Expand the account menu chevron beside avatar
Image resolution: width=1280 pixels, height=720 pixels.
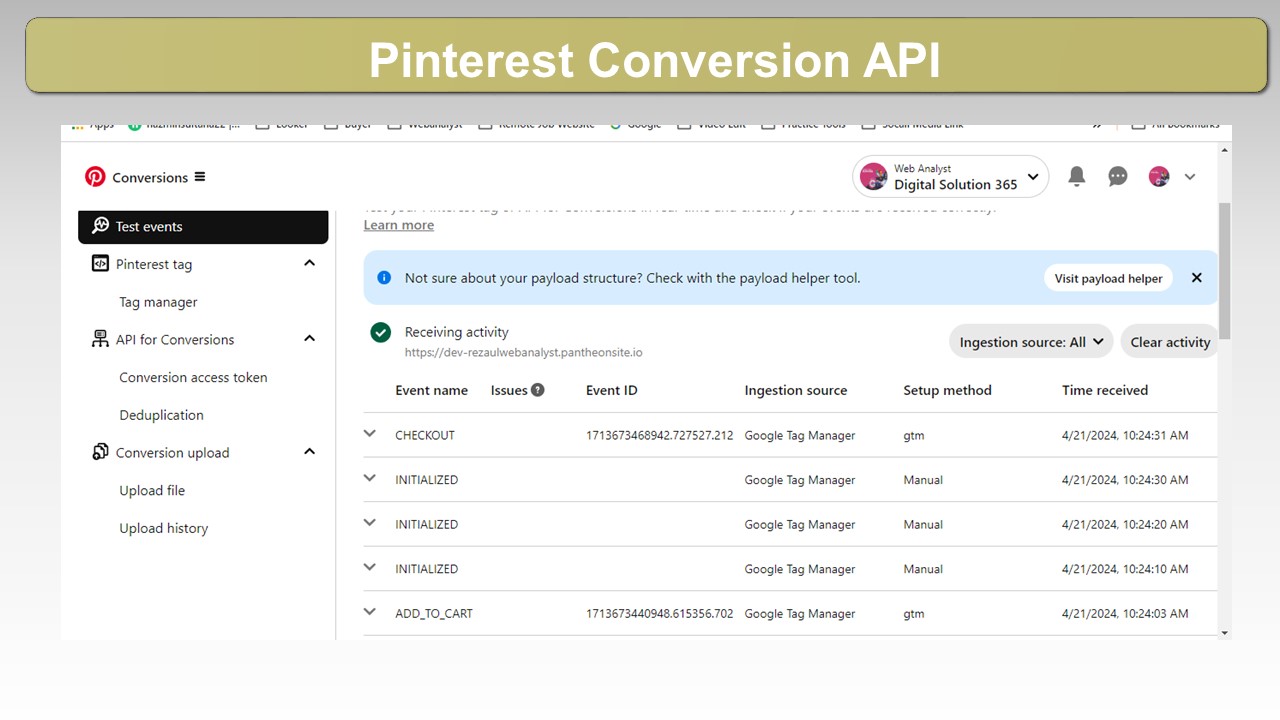click(x=1190, y=176)
